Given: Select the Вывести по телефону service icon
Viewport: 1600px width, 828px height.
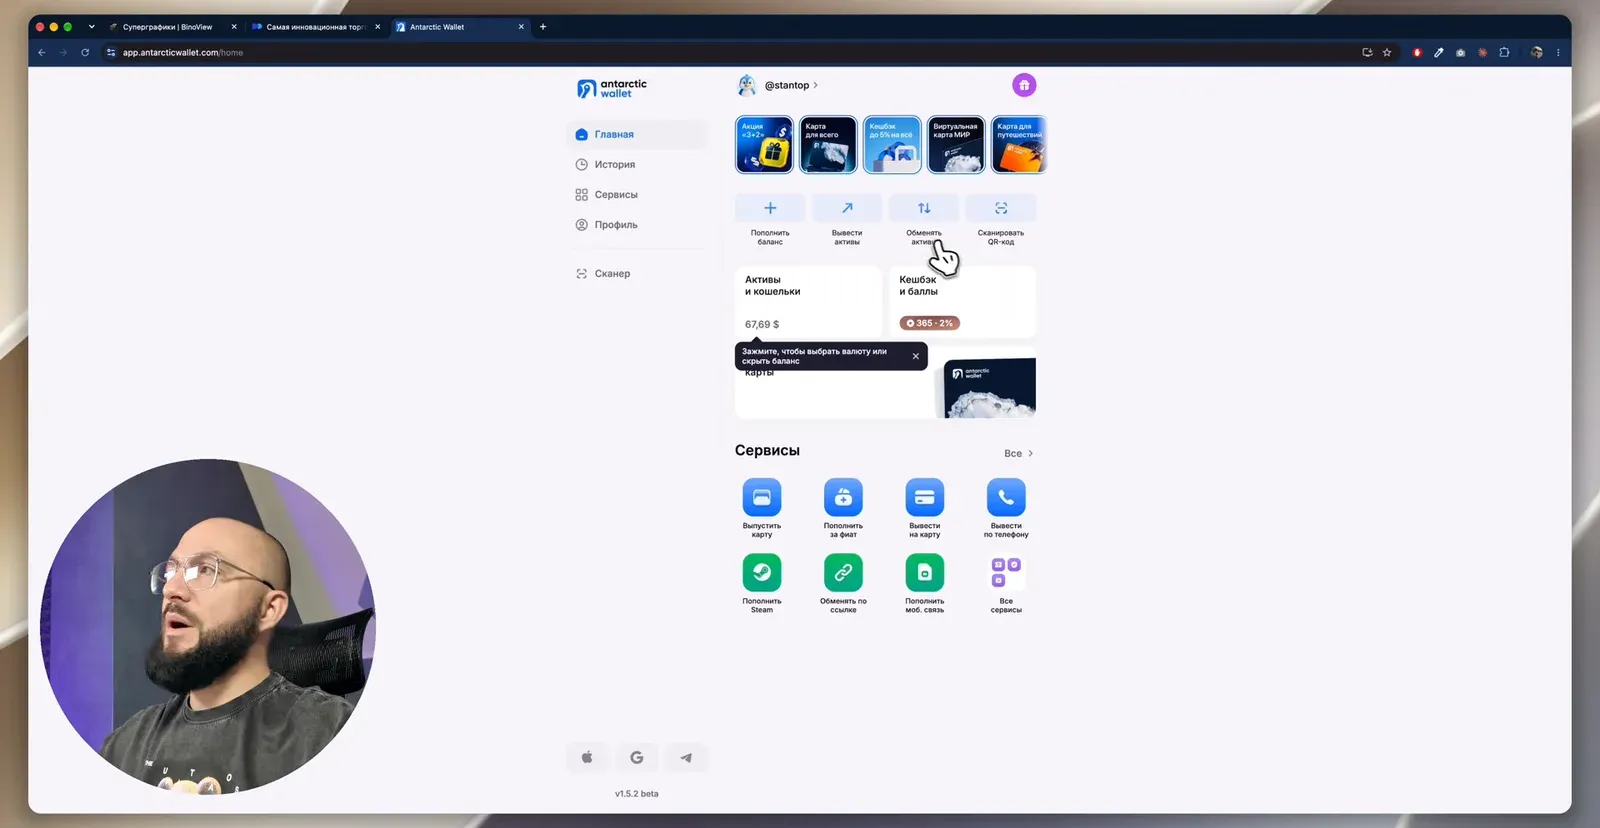Looking at the screenshot, I should pos(1006,497).
